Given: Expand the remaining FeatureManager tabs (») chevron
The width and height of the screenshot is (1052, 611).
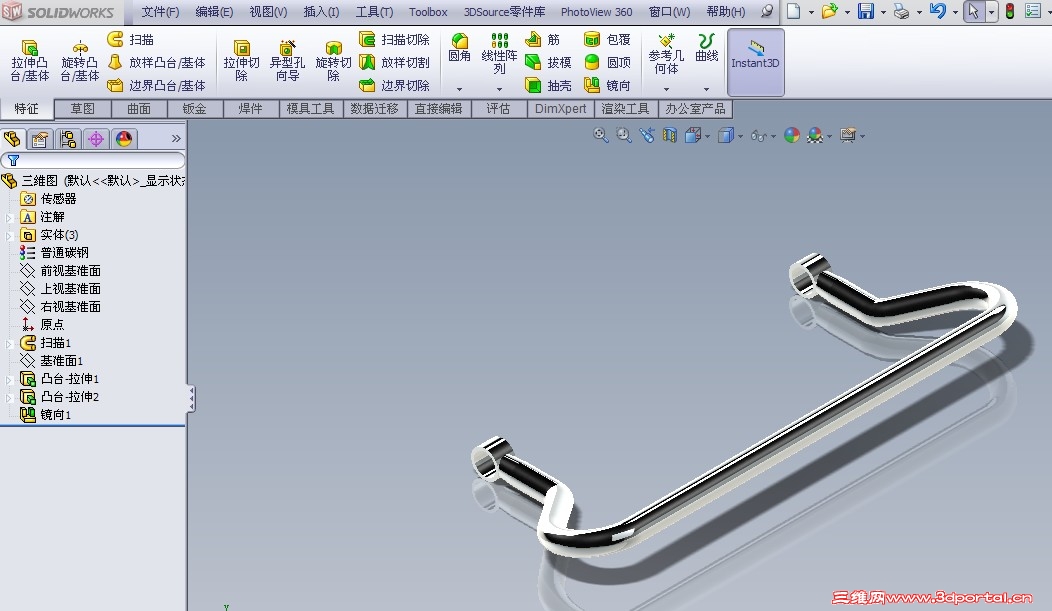Looking at the screenshot, I should (x=176, y=138).
